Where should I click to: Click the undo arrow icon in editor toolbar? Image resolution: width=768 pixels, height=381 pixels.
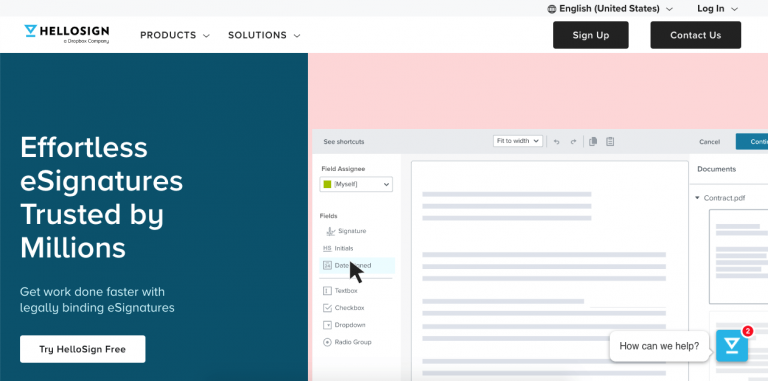tap(556, 142)
